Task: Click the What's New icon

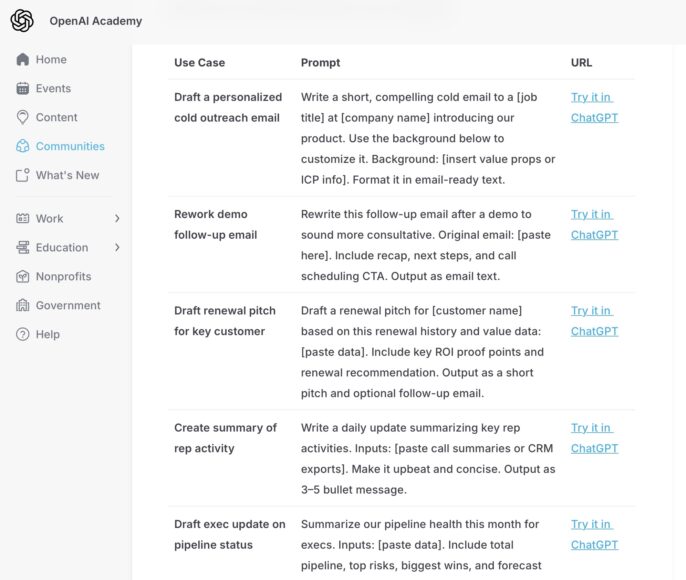Action: pos(23,175)
